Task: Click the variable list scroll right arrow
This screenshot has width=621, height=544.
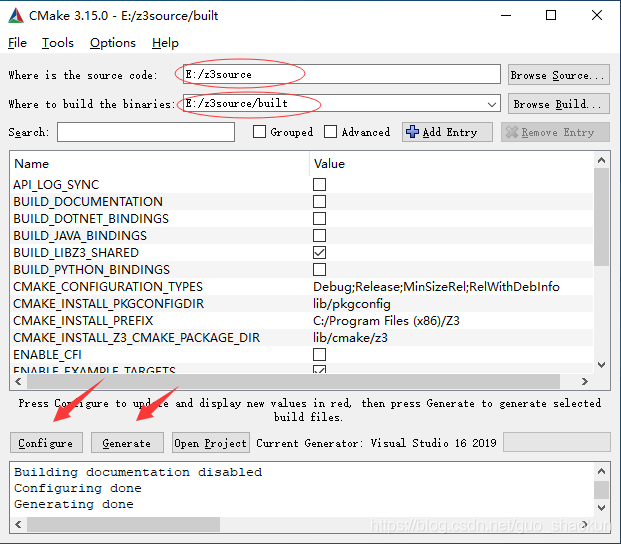Action: tap(585, 381)
